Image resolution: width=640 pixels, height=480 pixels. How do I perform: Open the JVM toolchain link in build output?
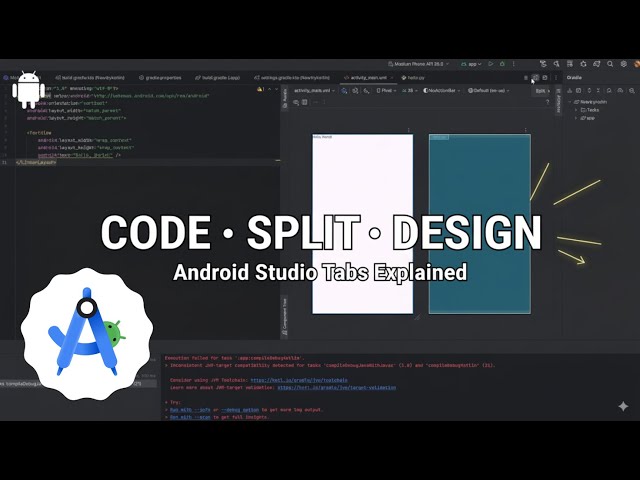coord(299,380)
